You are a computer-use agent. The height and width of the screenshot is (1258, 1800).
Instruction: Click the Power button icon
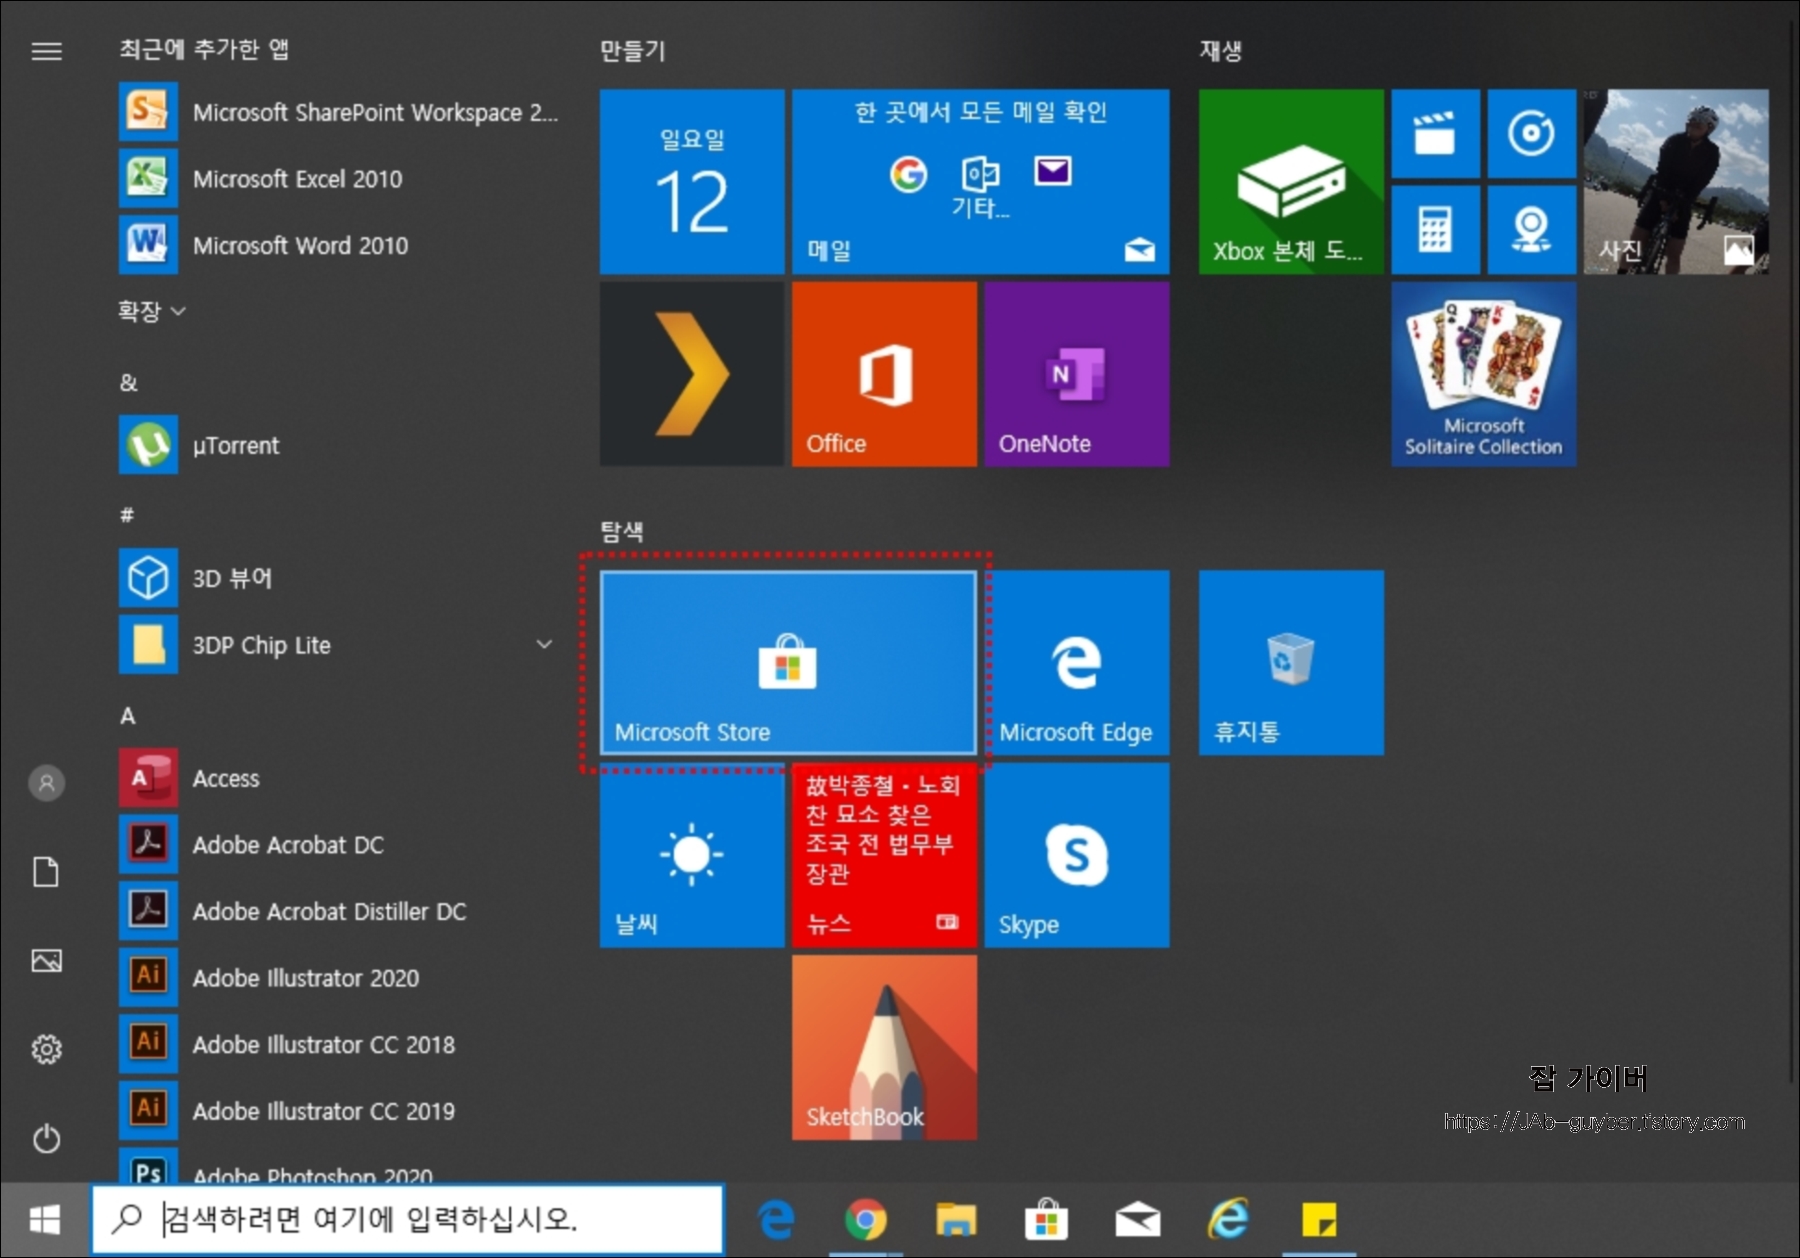point(46,1138)
